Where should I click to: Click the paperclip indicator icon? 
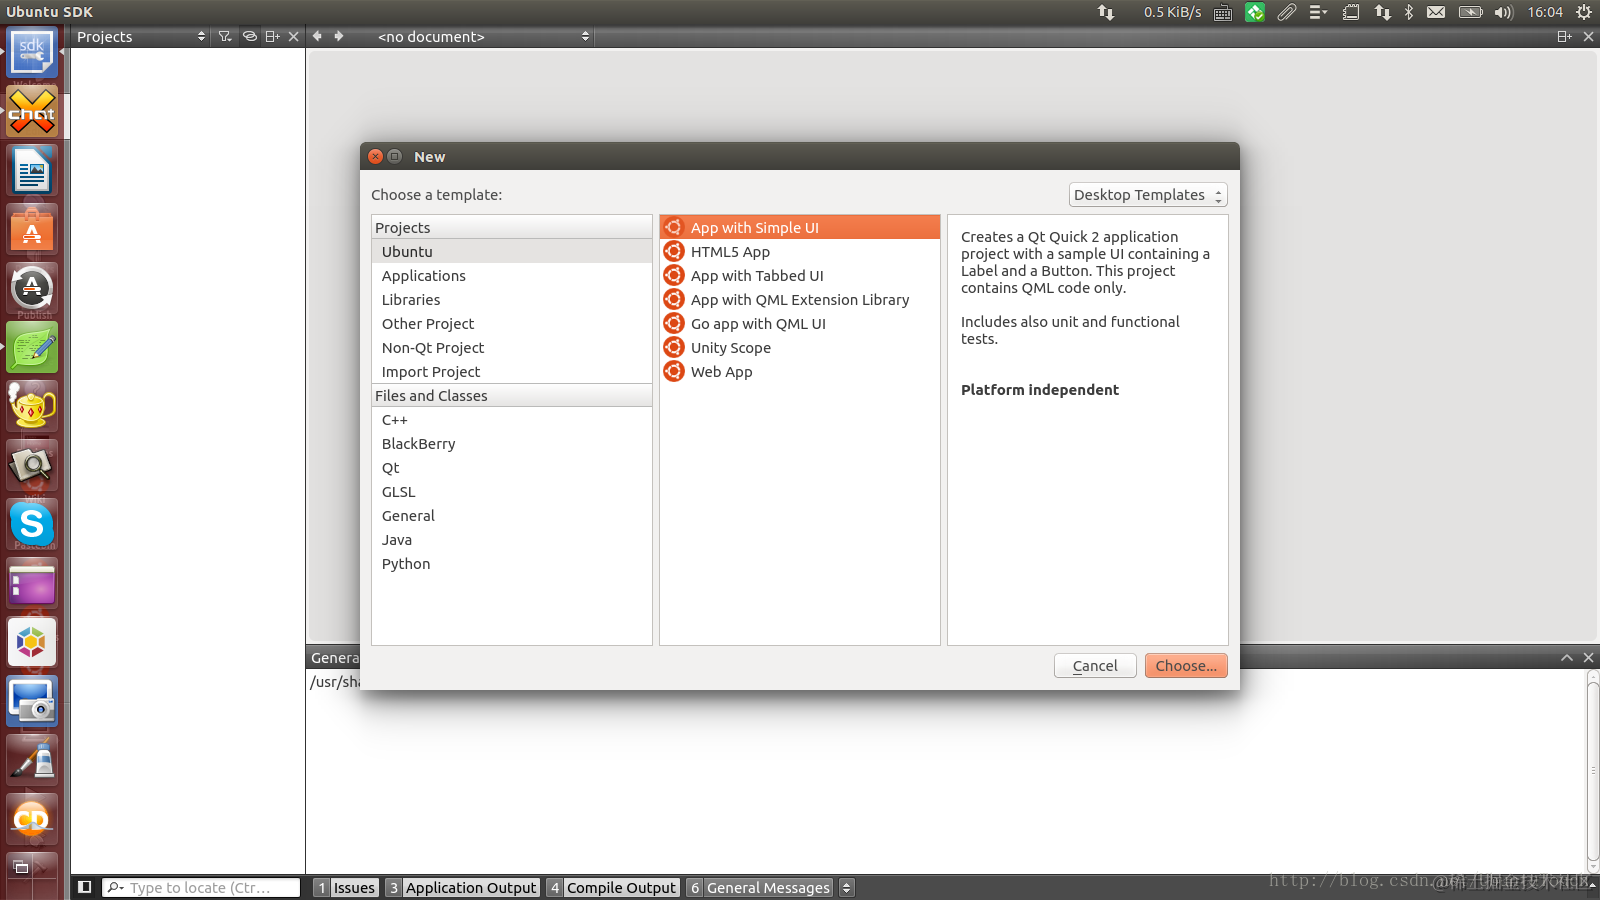point(1287,12)
